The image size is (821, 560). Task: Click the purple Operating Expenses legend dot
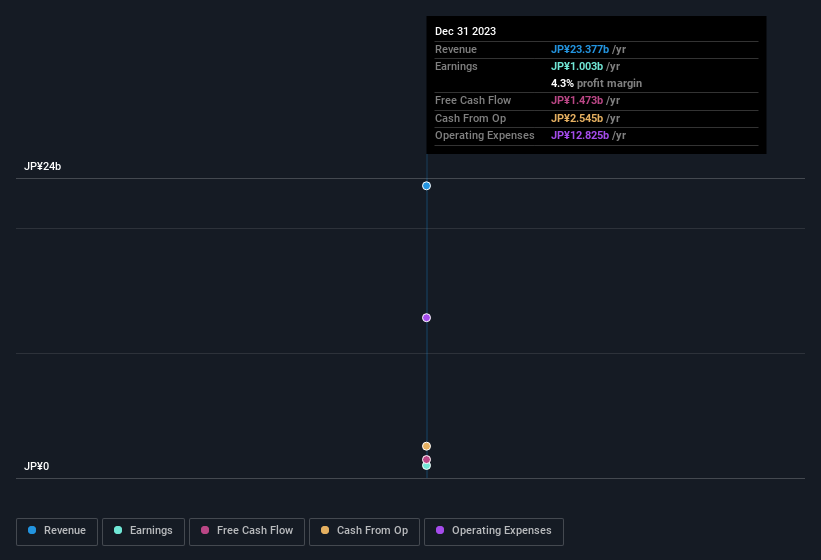click(x=440, y=530)
